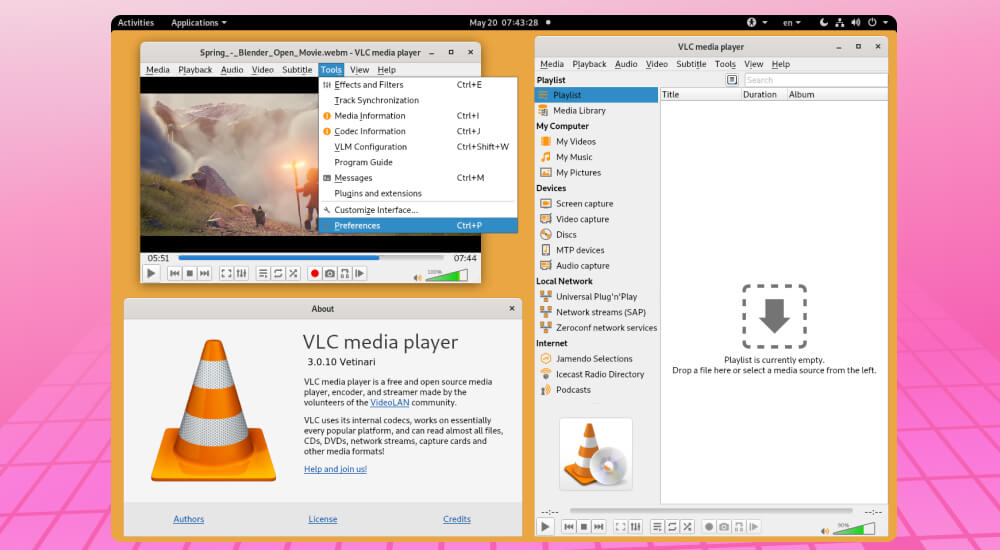Mute the speaker icon in the Spring movie window
The width and height of the screenshot is (1000, 550).
tap(417, 278)
